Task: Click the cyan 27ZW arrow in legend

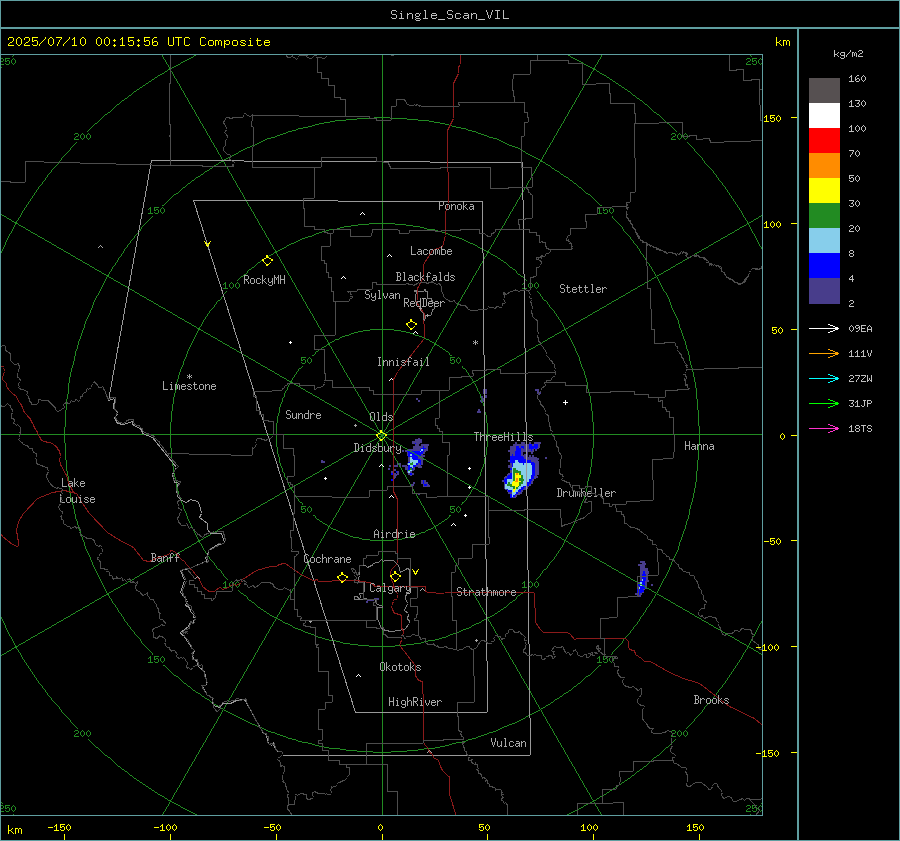Action: pos(824,378)
